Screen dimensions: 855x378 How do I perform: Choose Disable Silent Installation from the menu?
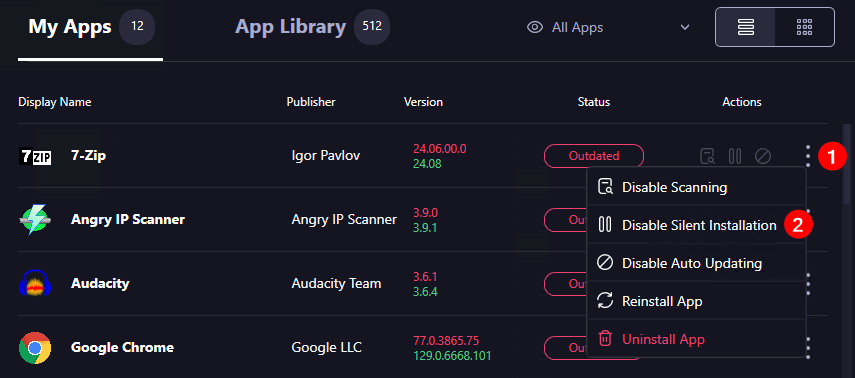pos(696,225)
